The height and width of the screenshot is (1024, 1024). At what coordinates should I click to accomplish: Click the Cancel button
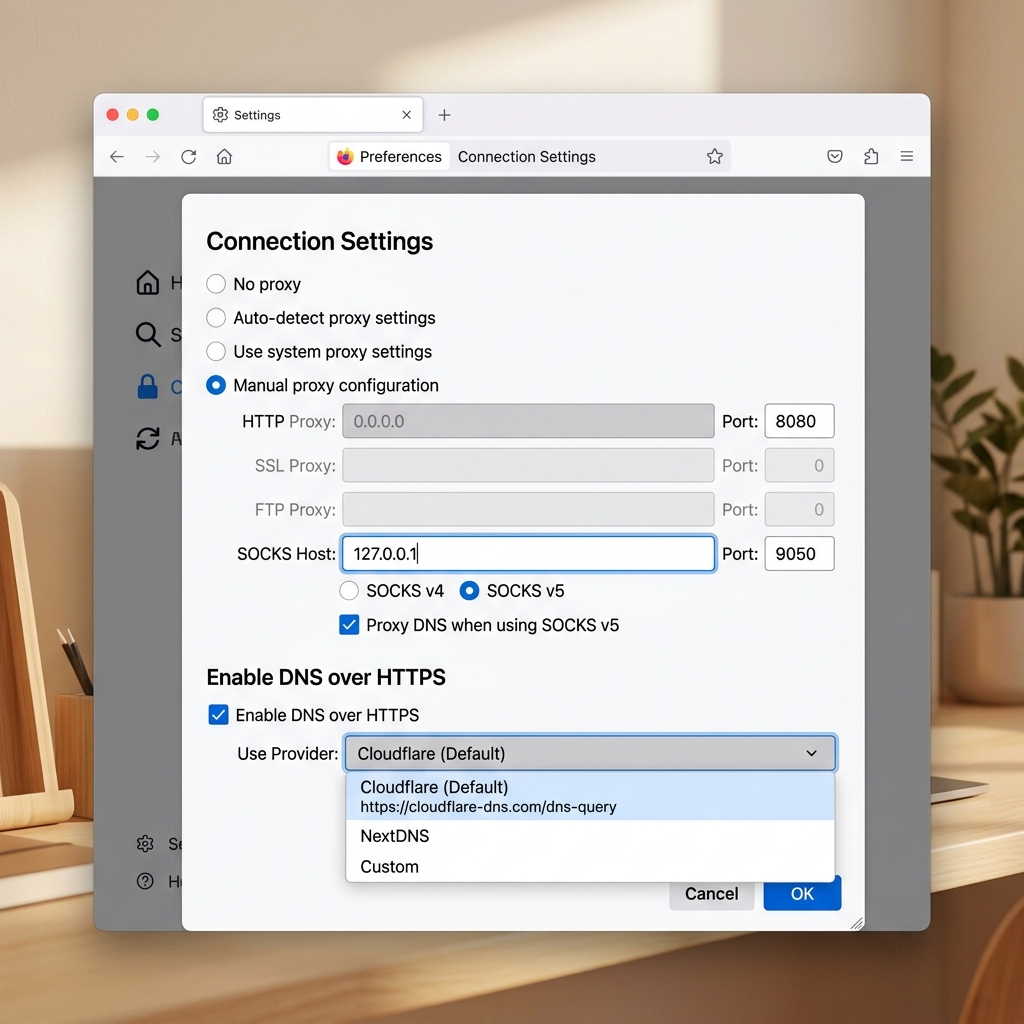point(711,894)
